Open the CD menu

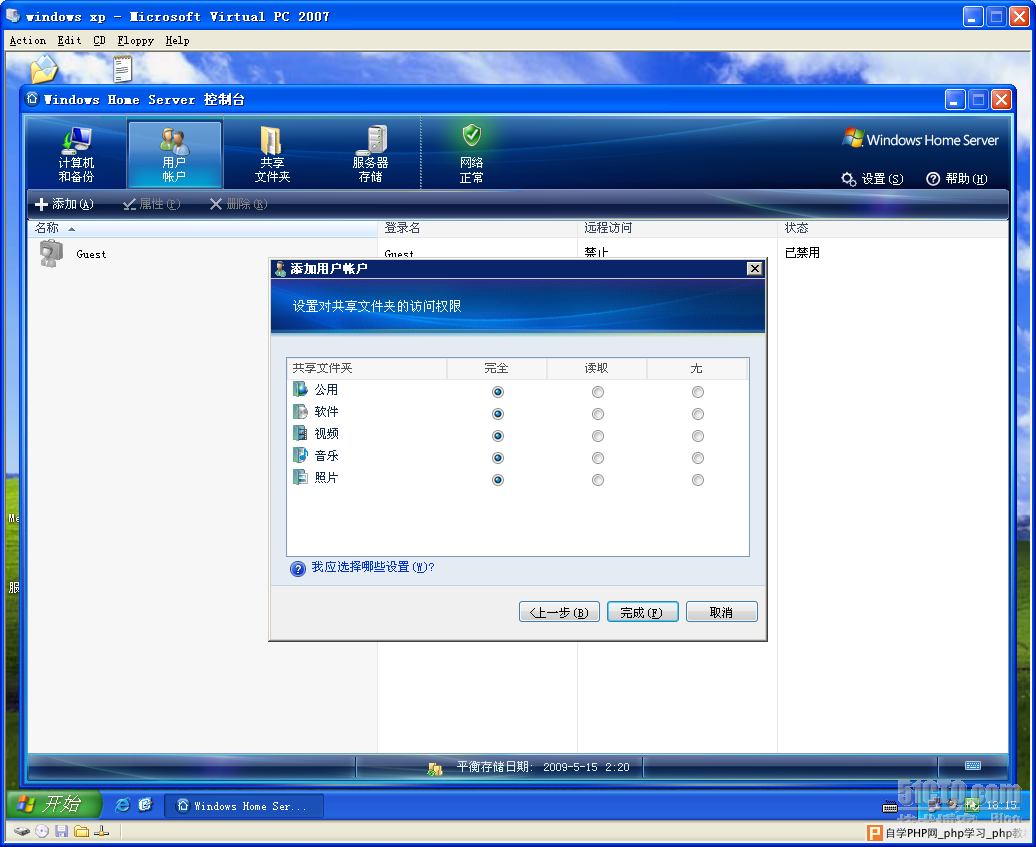(x=99, y=40)
